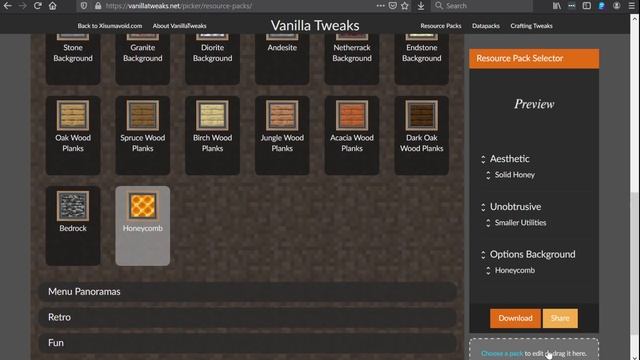Screen dimensions: 640x360
Task: Select the Endstone Background card
Action: pos(422,59)
